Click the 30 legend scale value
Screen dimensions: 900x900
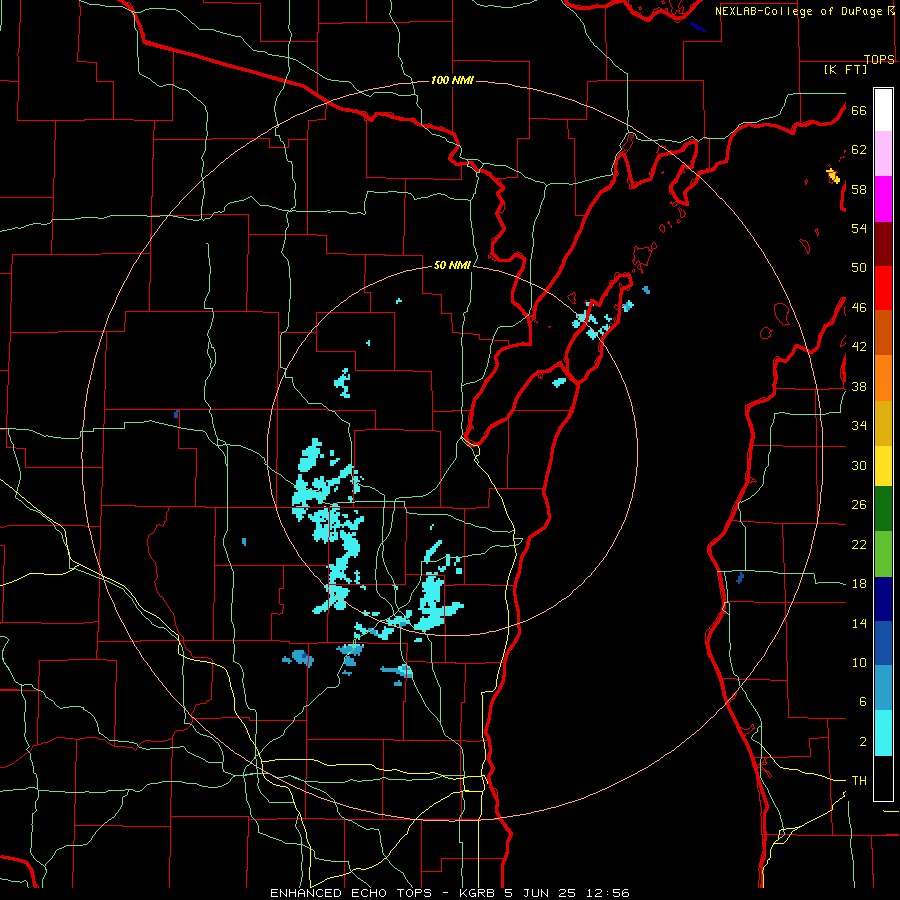859,465
